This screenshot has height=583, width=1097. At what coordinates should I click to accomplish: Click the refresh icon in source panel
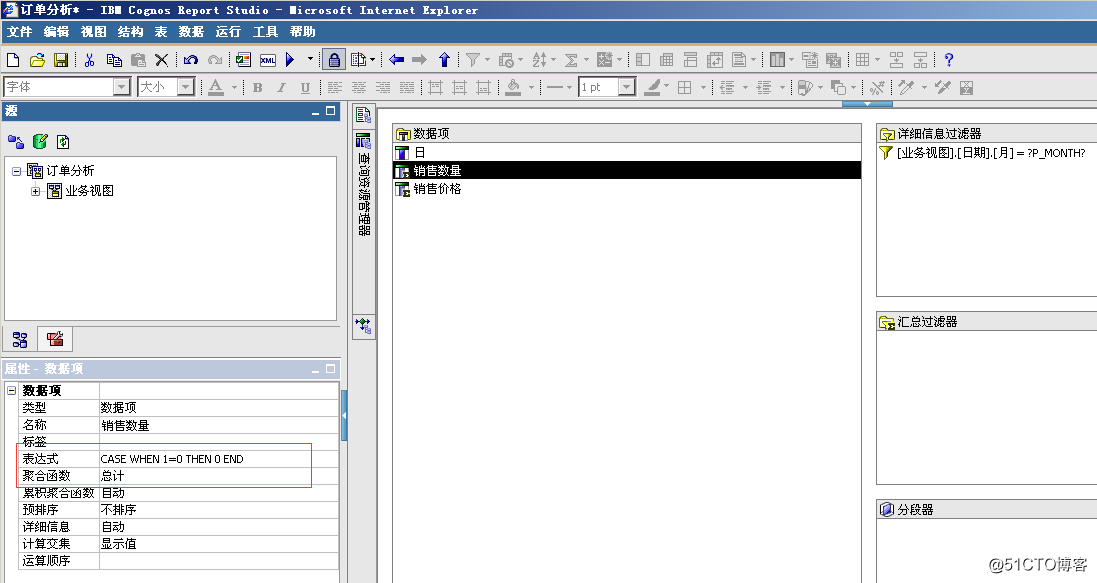tap(63, 142)
